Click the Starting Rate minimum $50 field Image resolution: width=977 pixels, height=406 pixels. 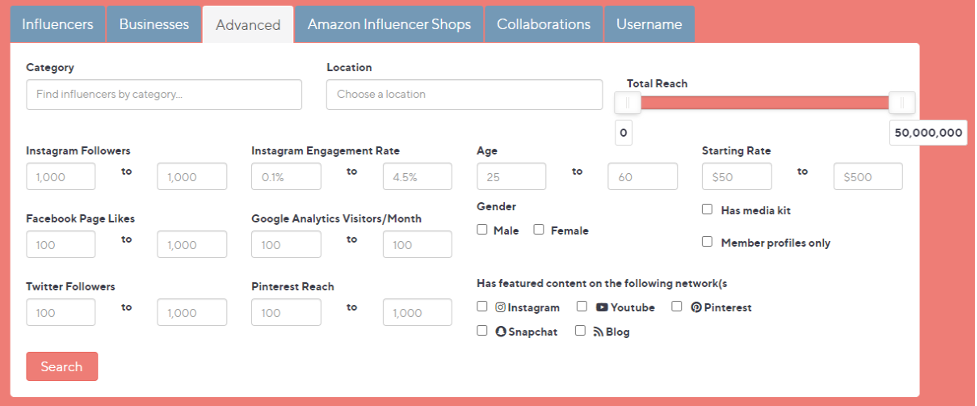click(736, 177)
